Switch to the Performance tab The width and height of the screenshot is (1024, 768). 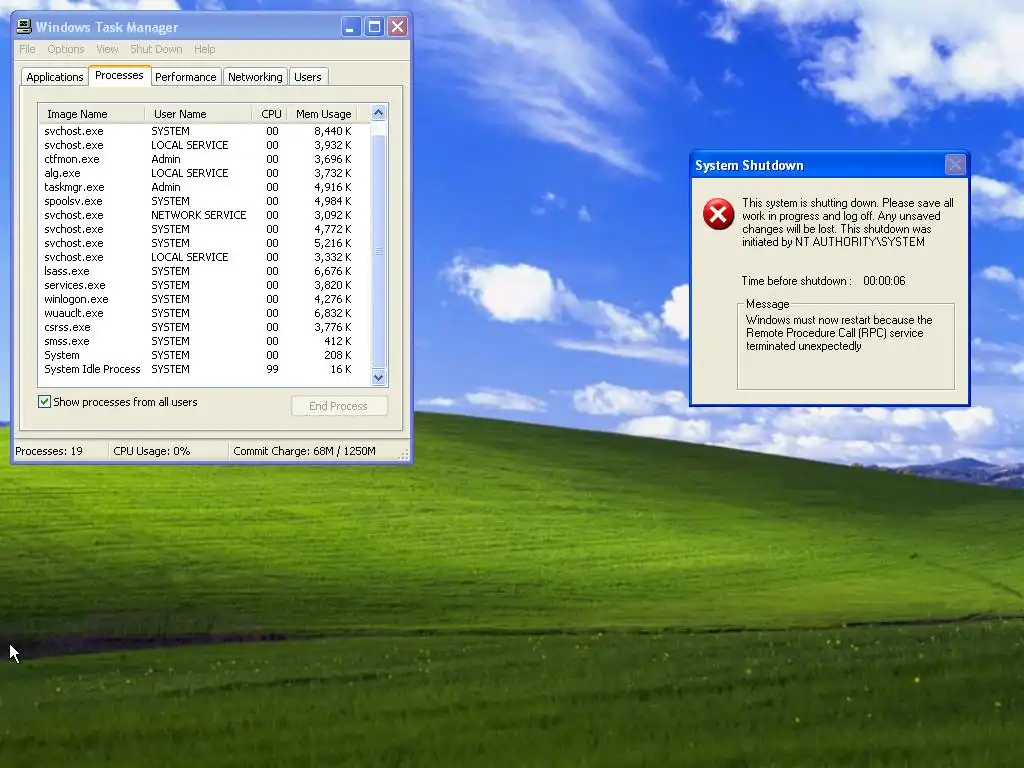point(185,76)
